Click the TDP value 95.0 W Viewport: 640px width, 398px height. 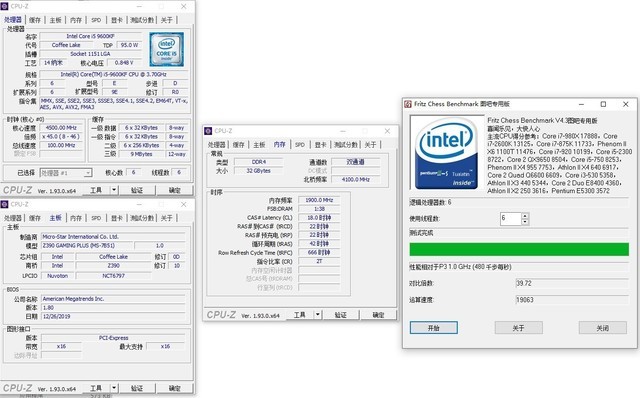pyautogui.click(x=129, y=45)
